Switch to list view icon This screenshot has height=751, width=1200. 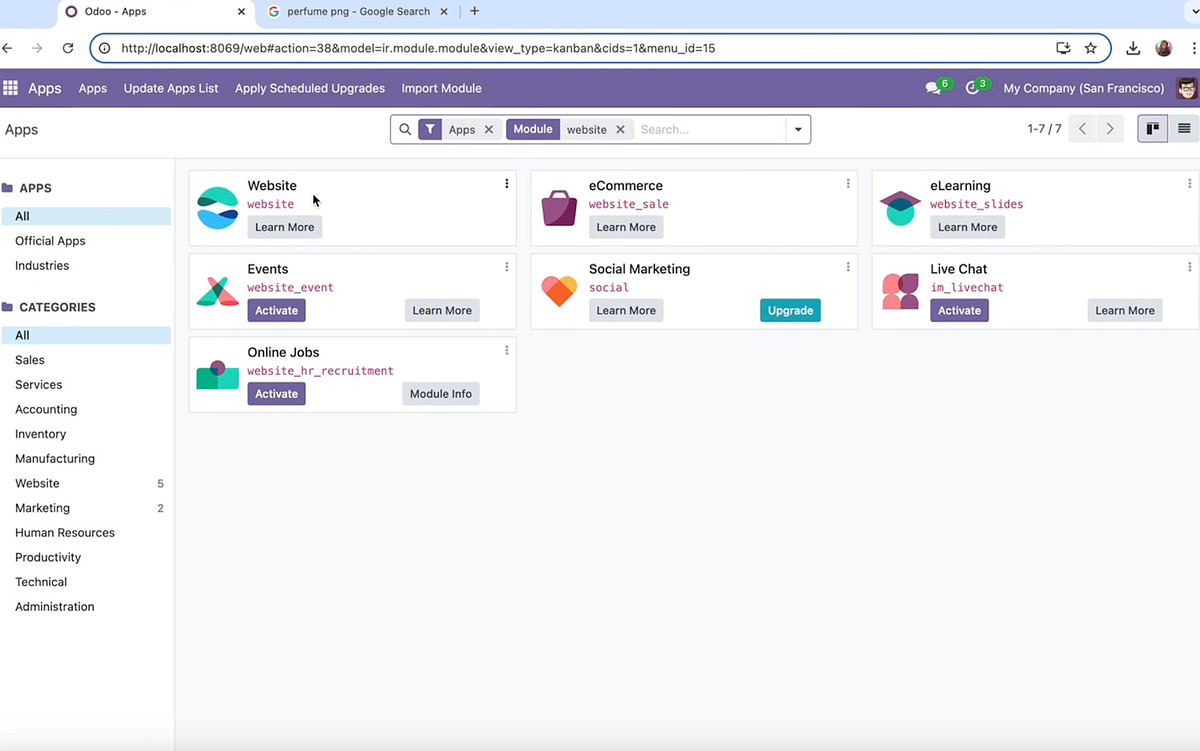[1186, 128]
